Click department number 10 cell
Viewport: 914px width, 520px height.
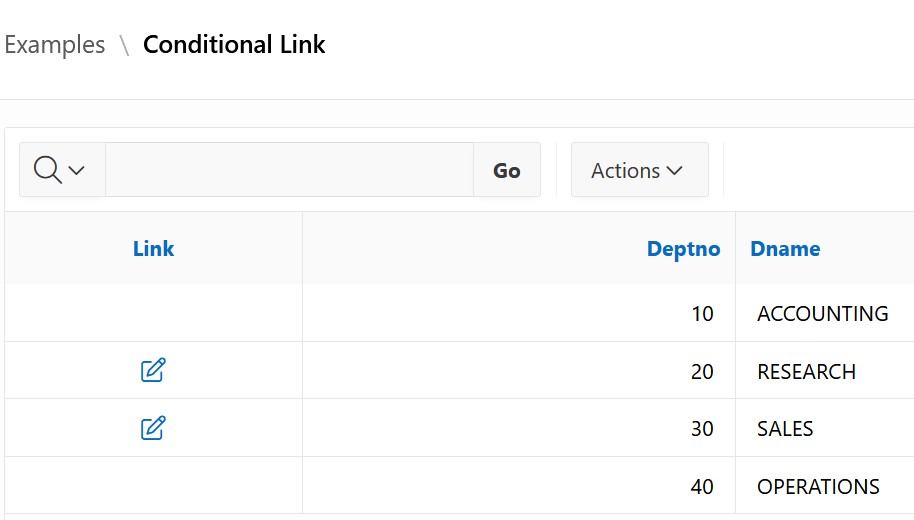[702, 314]
